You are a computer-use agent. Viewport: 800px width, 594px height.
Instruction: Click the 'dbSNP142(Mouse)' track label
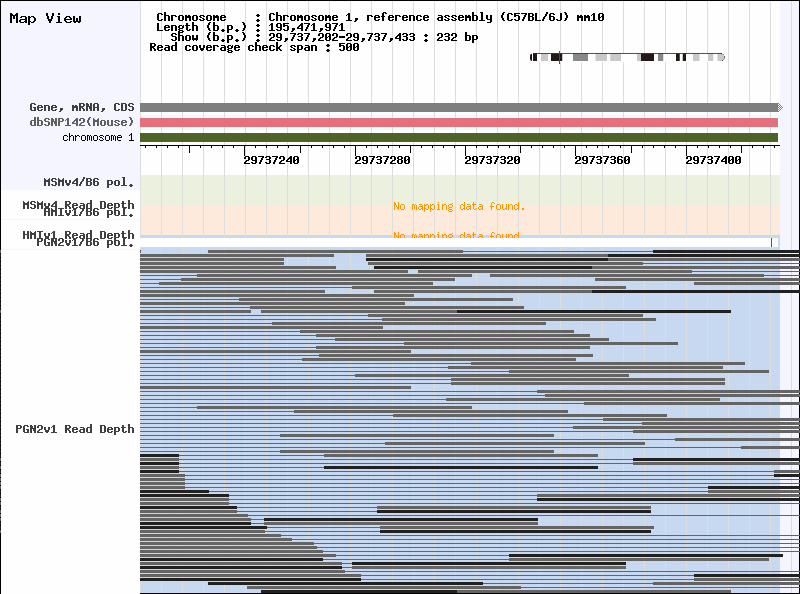pos(82,122)
